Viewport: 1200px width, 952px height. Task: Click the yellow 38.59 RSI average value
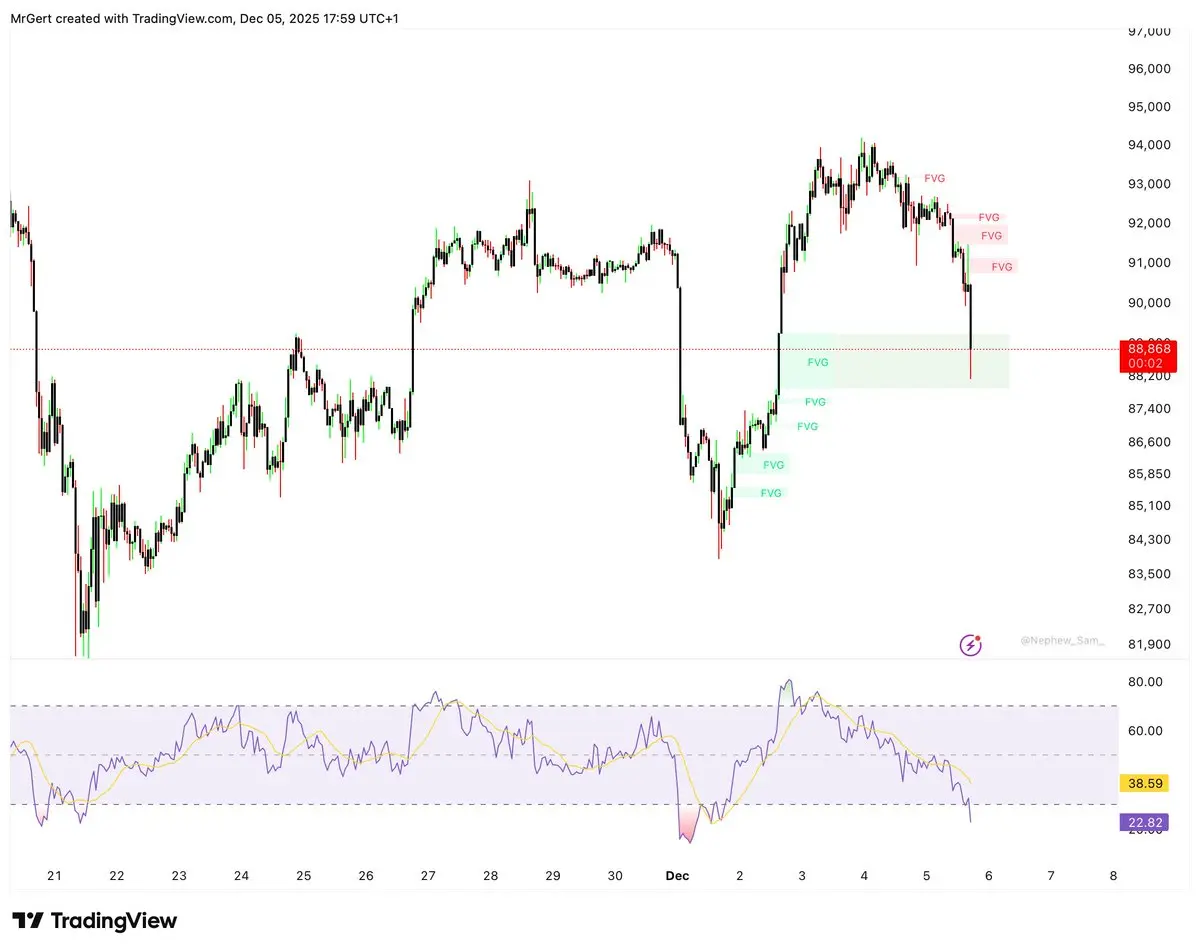(1142, 783)
